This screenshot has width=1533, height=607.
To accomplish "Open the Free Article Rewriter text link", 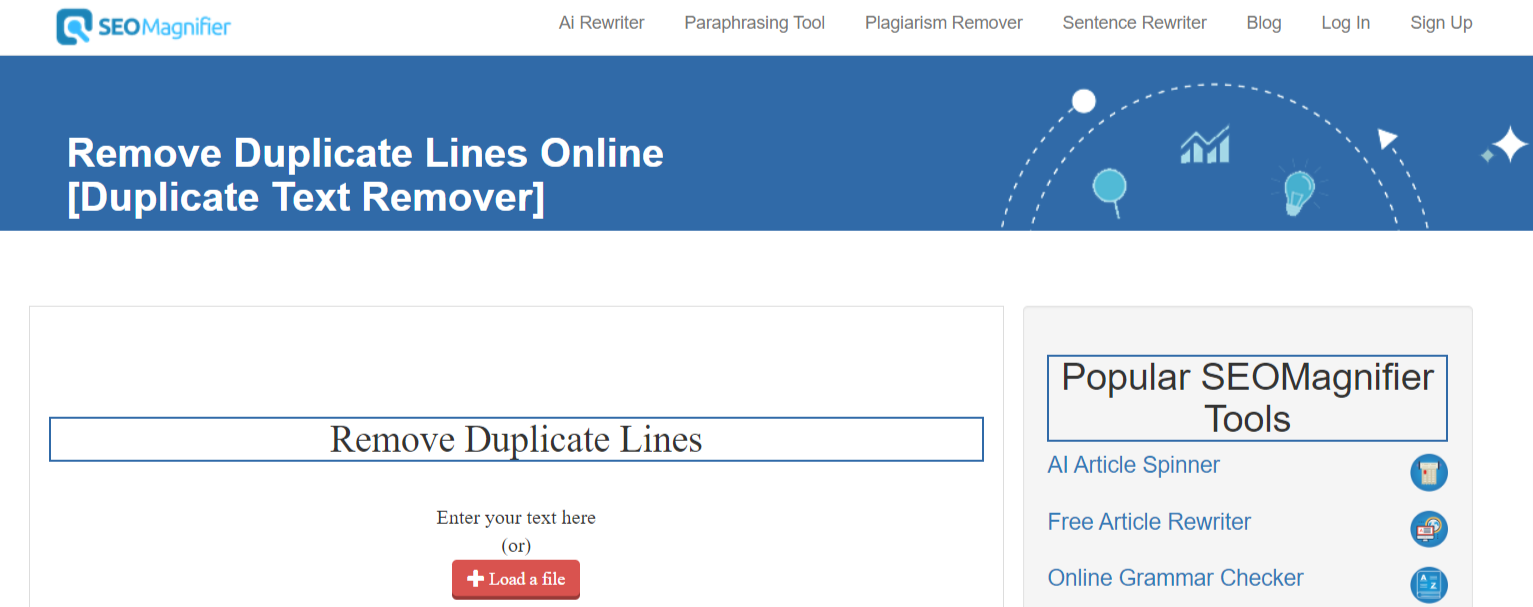I will (x=1149, y=522).
